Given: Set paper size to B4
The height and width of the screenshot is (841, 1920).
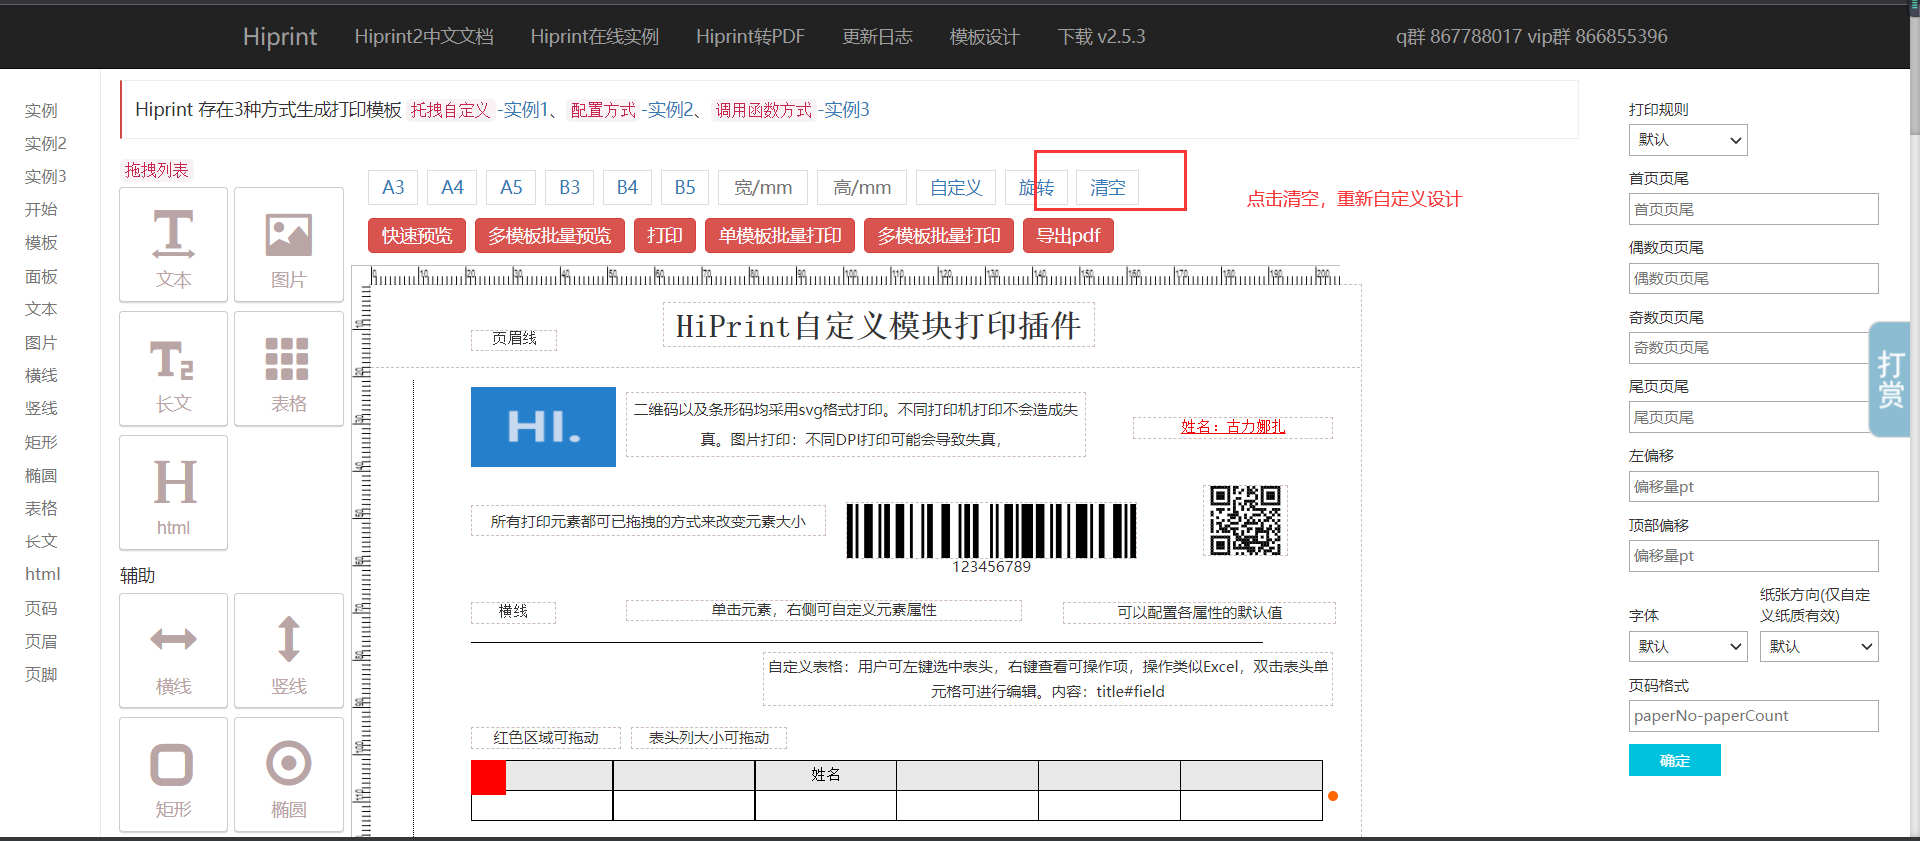Looking at the screenshot, I should (x=627, y=187).
